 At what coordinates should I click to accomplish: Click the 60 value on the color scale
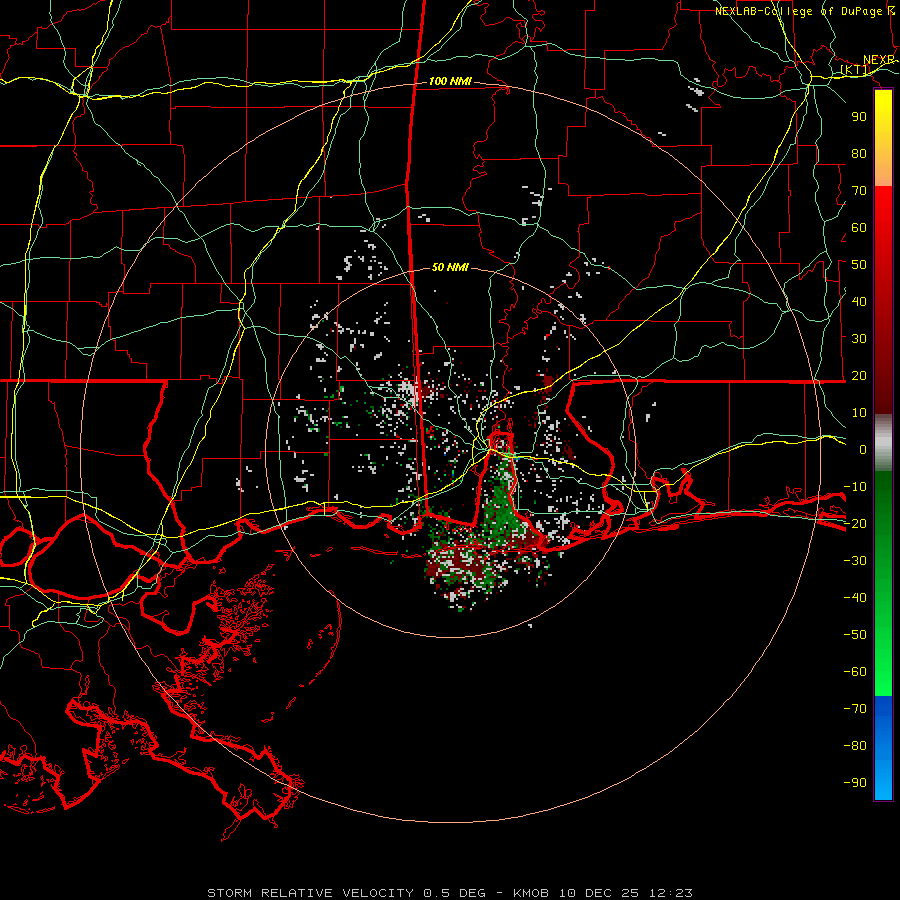click(x=859, y=228)
